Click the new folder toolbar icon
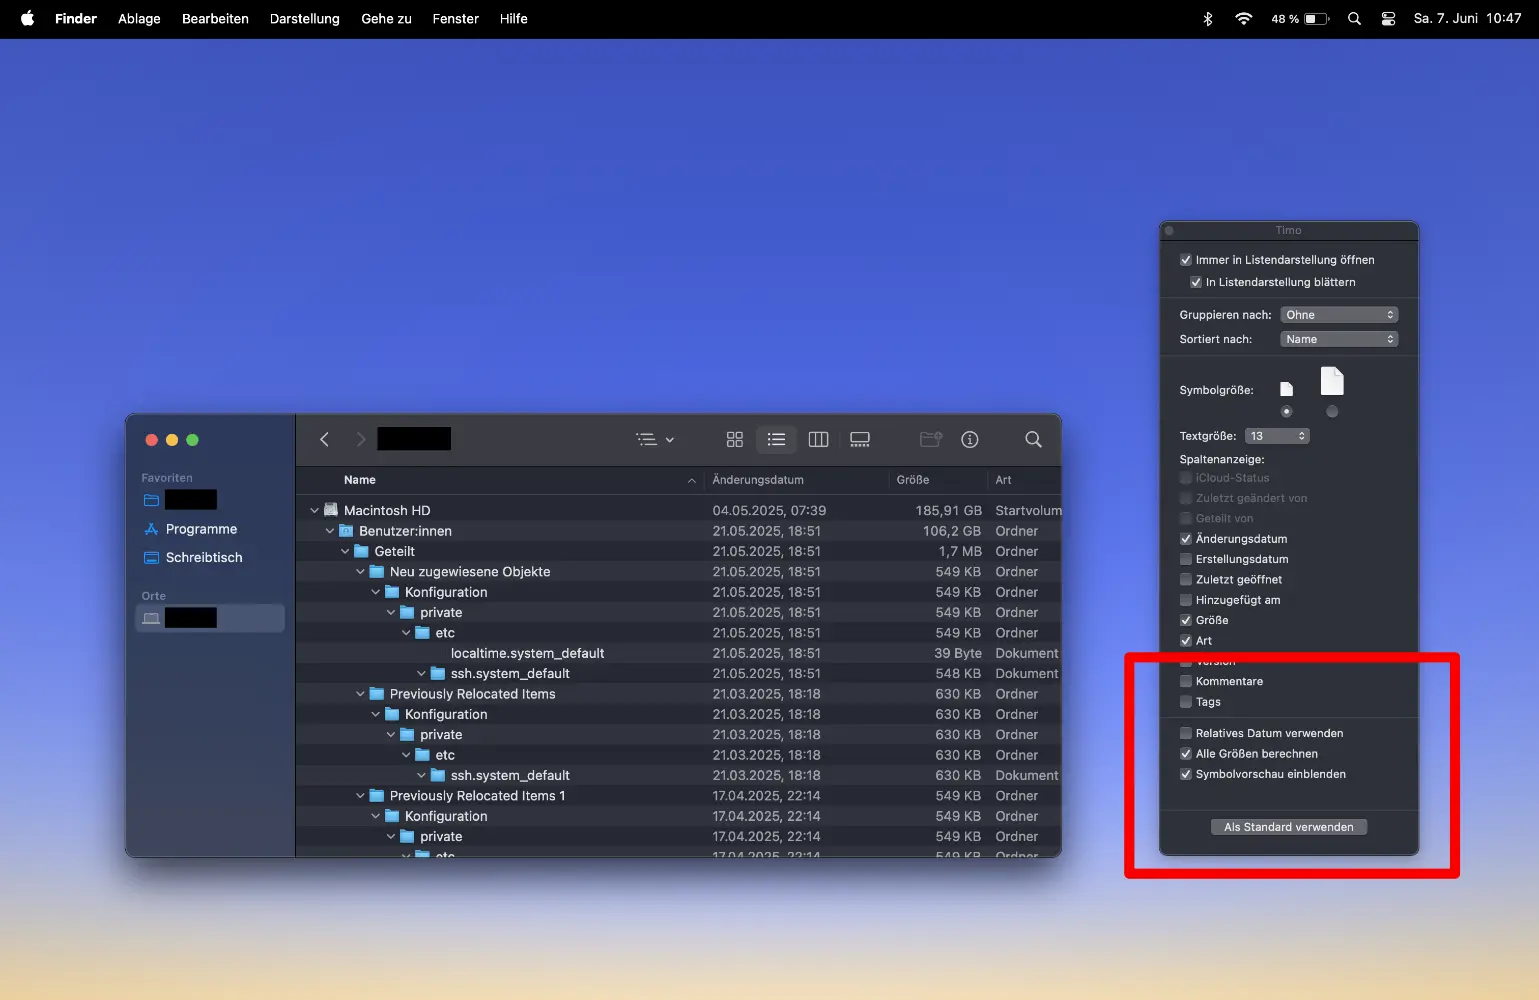 pyautogui.click(x=931, y=439)
